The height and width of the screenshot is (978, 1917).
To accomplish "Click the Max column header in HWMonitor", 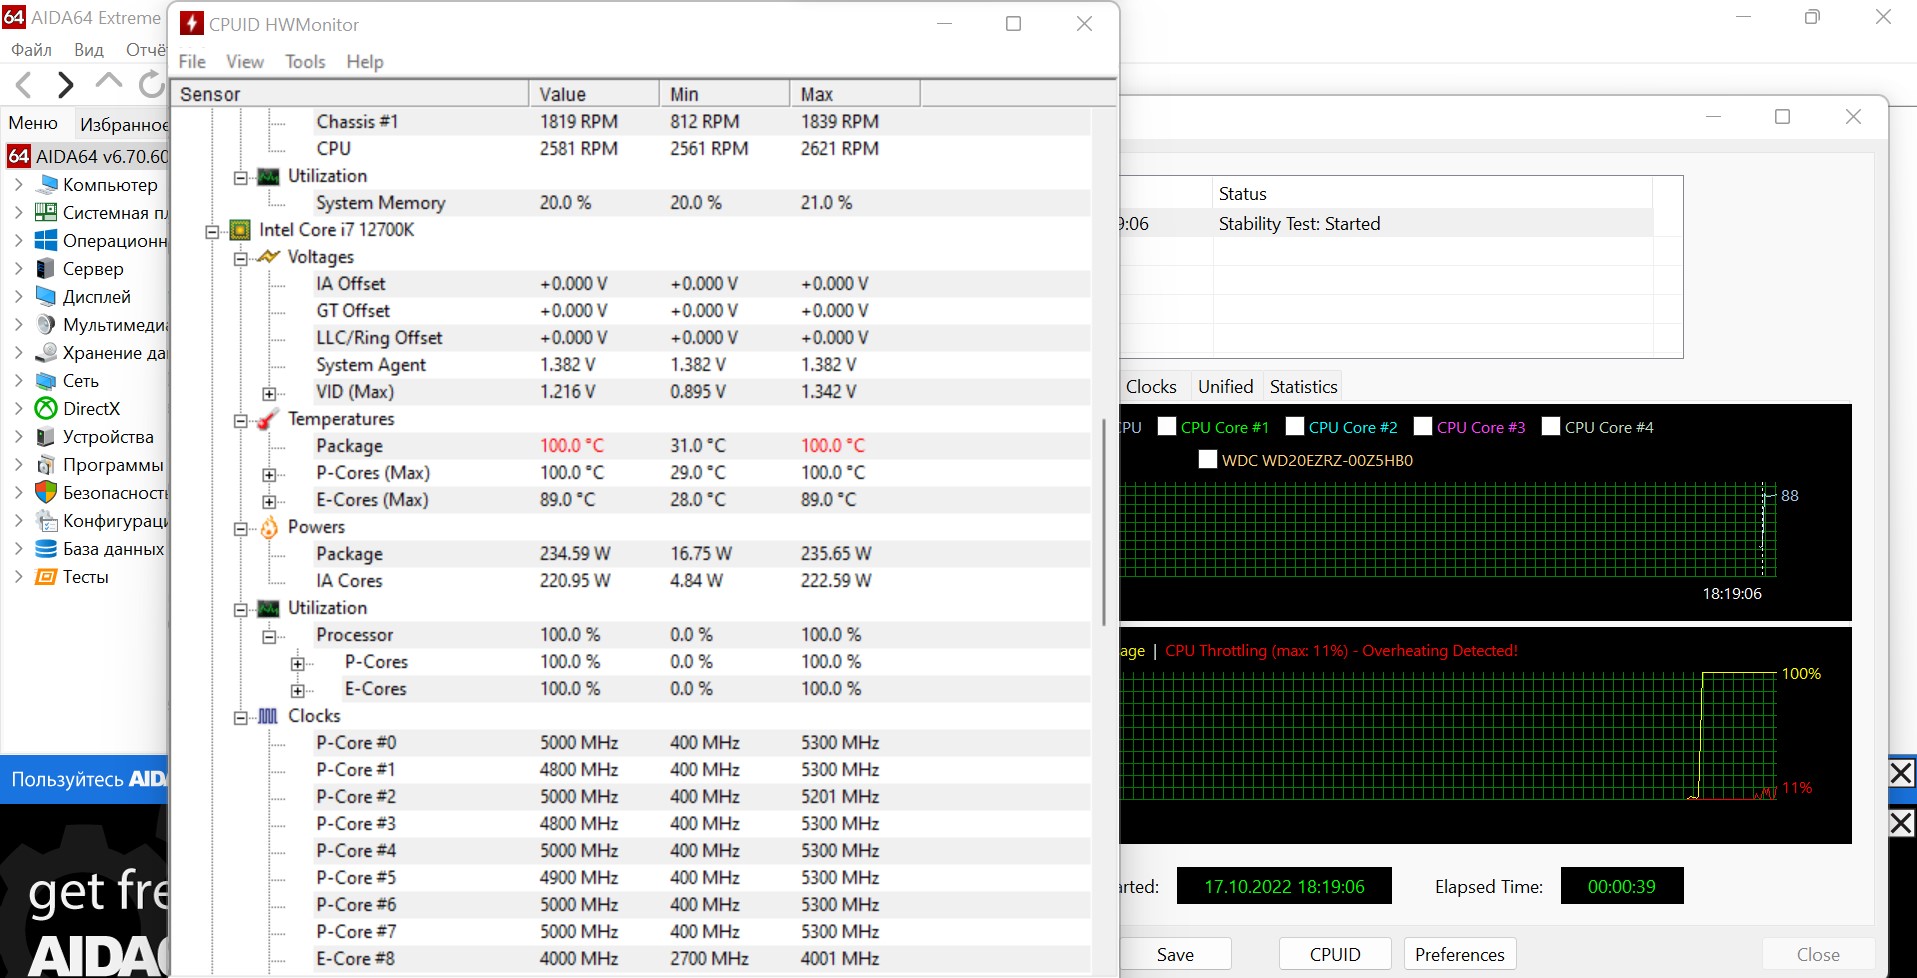I will coord(855,94).
